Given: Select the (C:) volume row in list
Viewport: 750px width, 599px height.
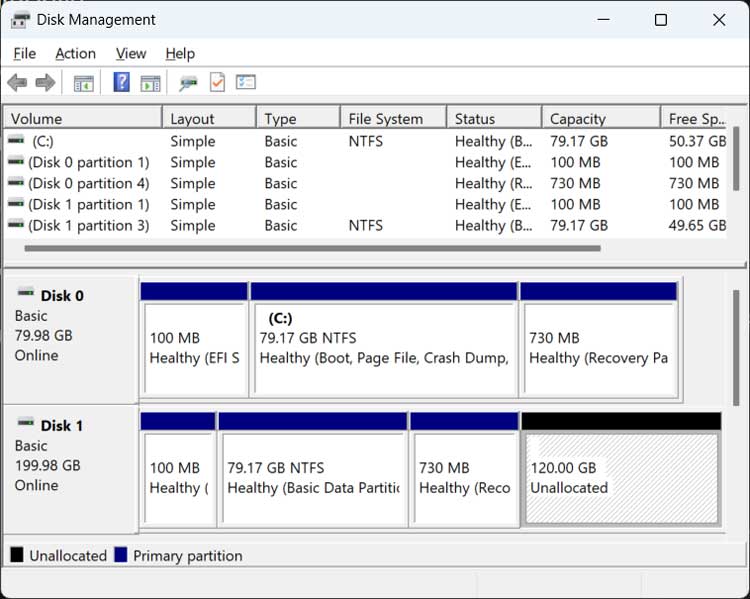Looking at the screenshot, I should 42,141.
